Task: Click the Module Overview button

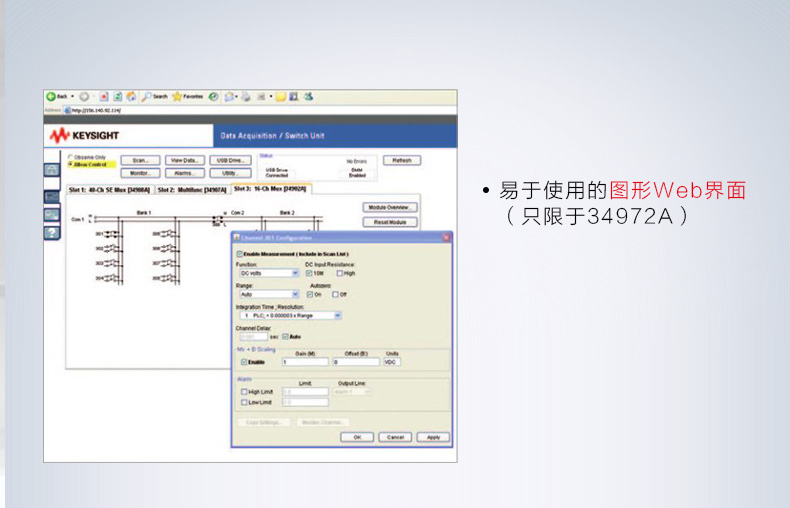Action: [x=390, y=207]
